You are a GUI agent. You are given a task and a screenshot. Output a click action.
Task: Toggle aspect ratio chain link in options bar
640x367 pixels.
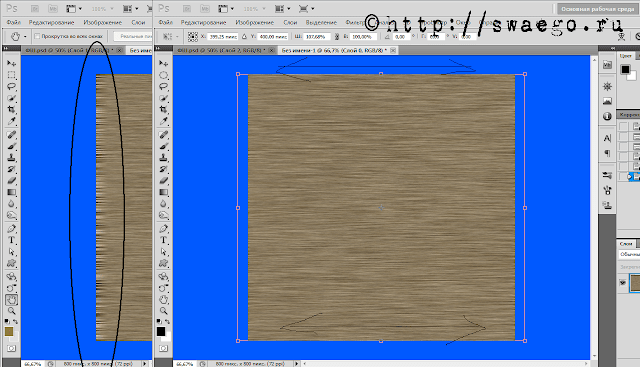coord(337,37)
